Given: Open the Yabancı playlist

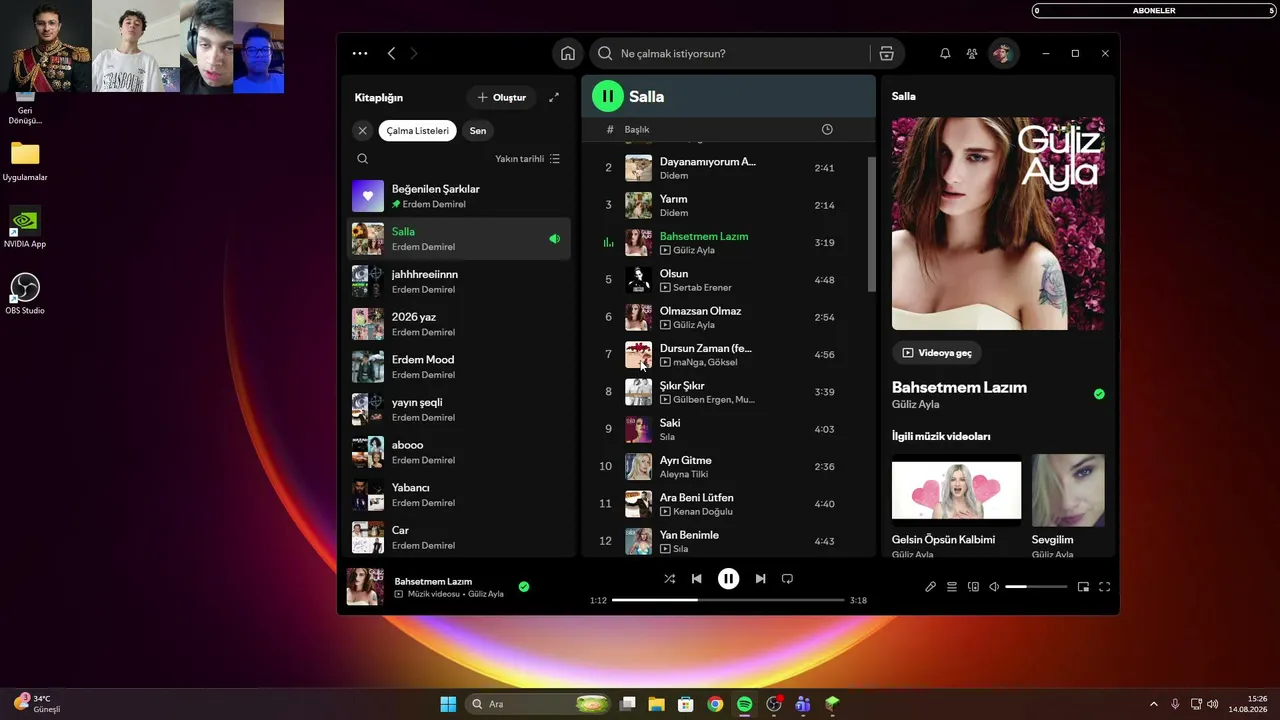Looking at the screenshot, I should [x=459, y=495].
